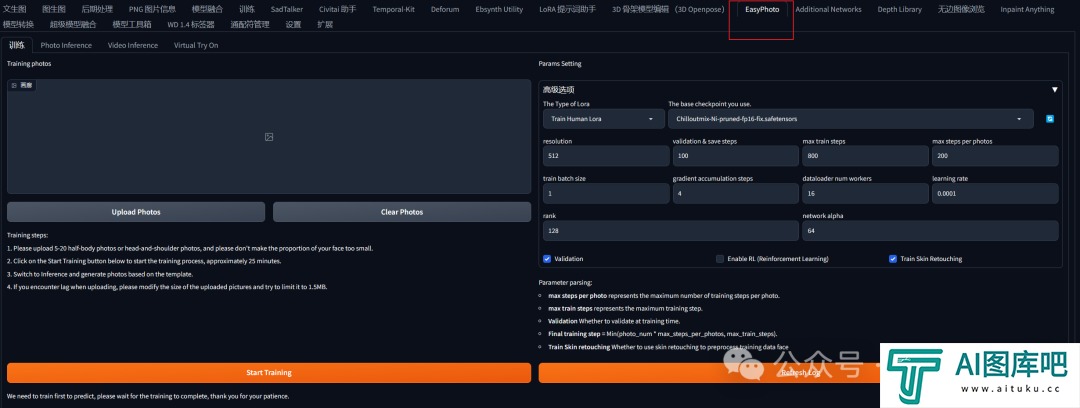Click the resolution field showing 512
This screenshot has width=1080, height=408.
[x=606, y=156]
